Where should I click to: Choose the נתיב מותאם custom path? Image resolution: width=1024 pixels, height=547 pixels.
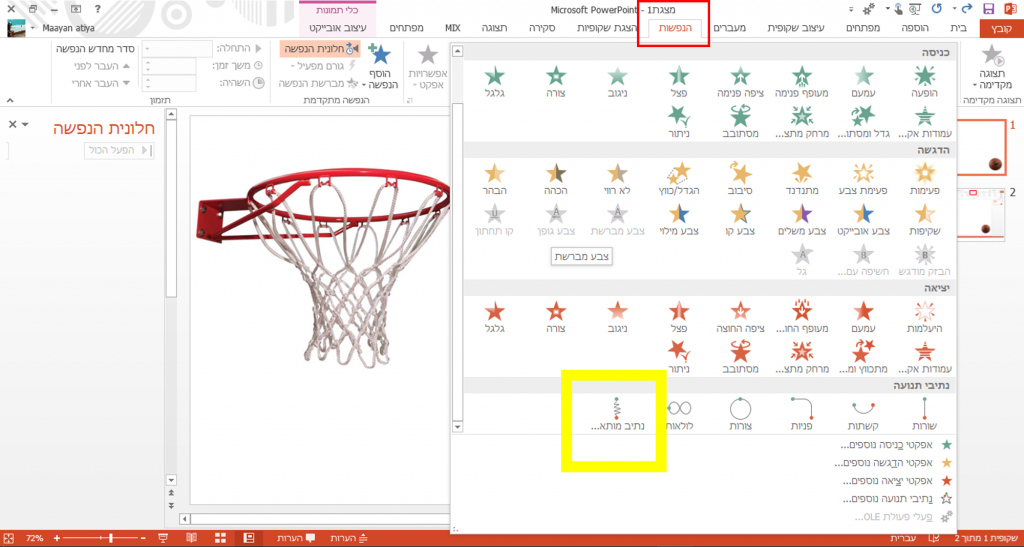pyautogui.click(x=618, y=413)
